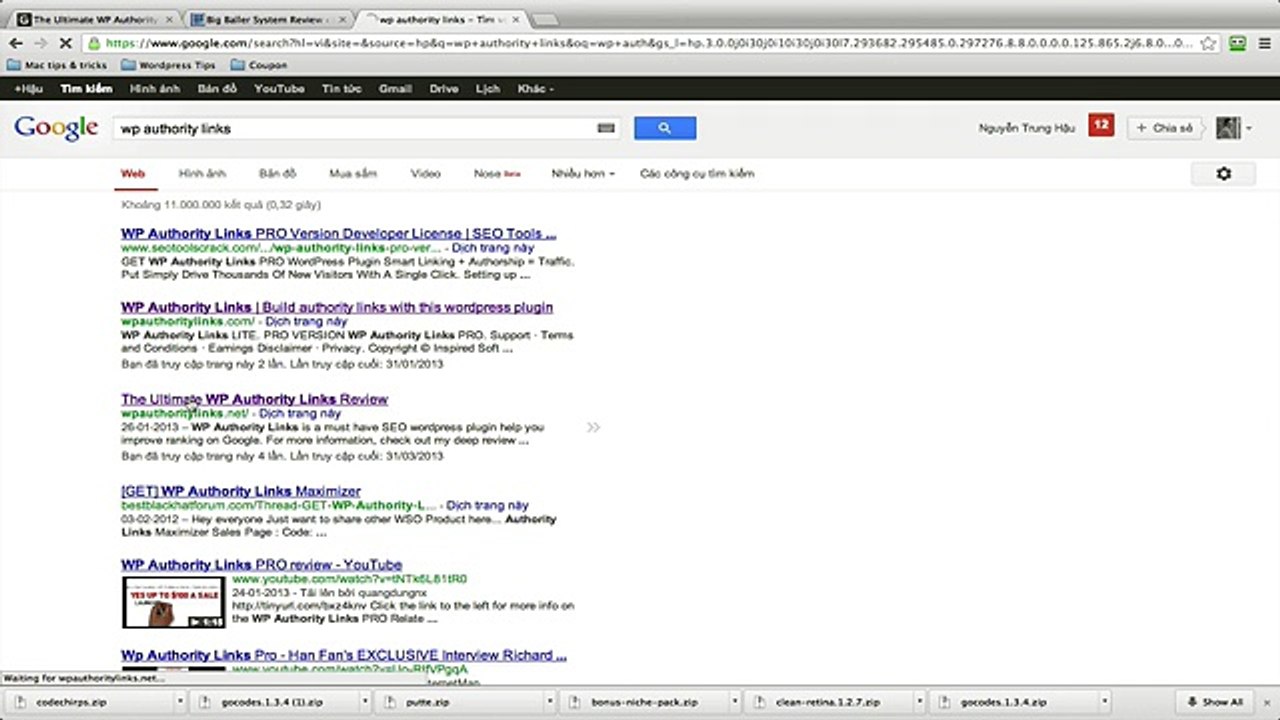Open Lịch in the black bar

[x=488, y=89]
